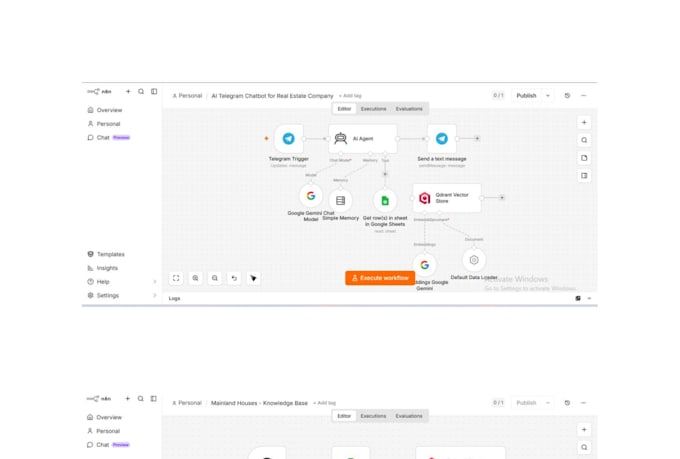Click the Execute workflow button
This screenshot has height=459, width=680.
point(380,278)
